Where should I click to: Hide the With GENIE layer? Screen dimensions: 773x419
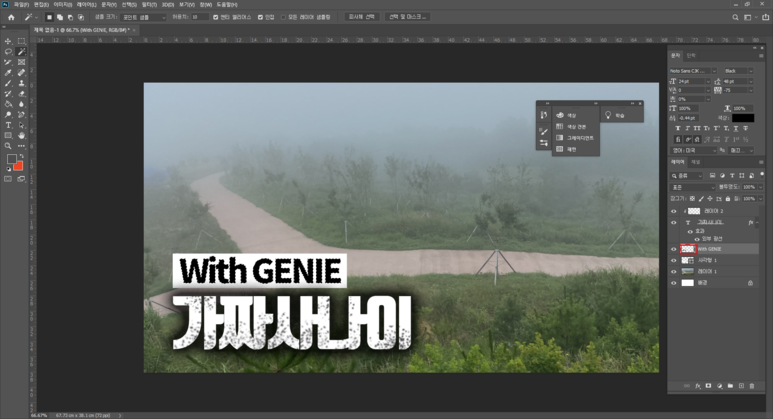pyautogui.click(x=674, y=249)
